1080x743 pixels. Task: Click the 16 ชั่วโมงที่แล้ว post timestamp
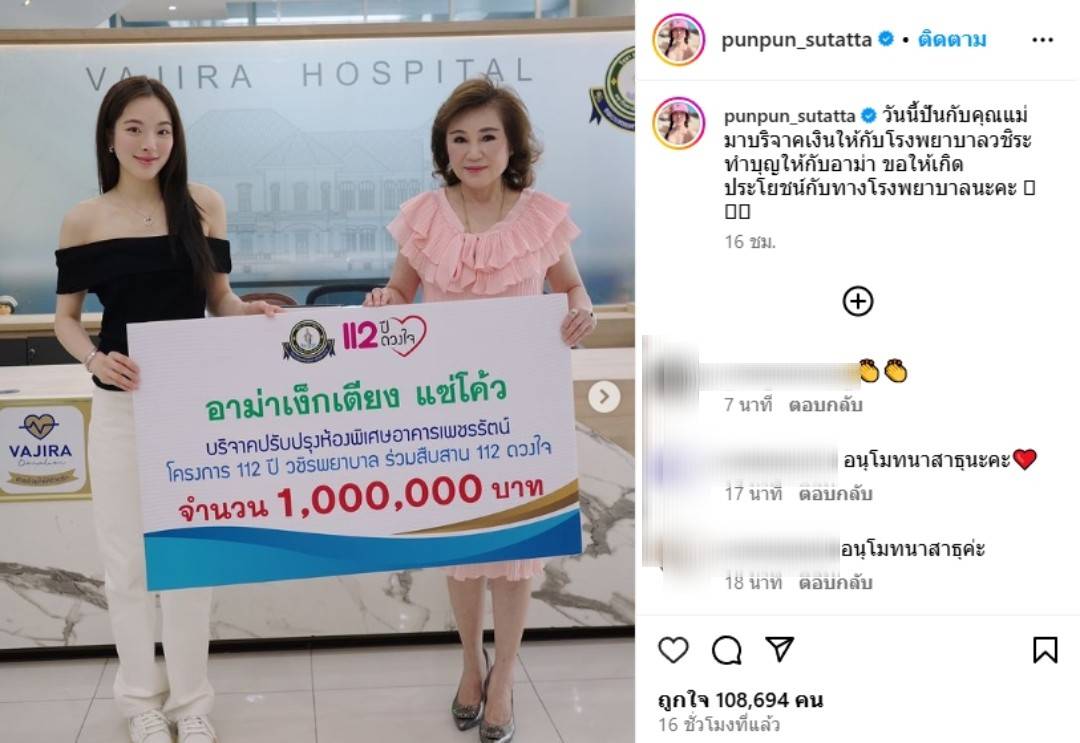(719, 725)
